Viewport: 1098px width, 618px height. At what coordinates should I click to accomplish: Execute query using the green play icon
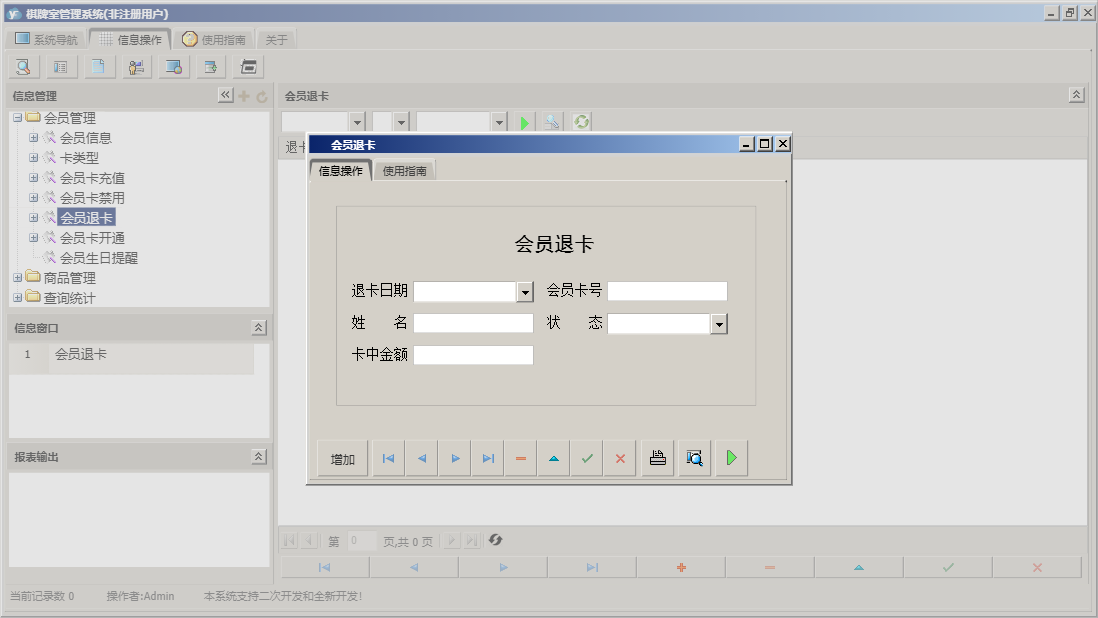pyautogui.click(x=525, y=122)
